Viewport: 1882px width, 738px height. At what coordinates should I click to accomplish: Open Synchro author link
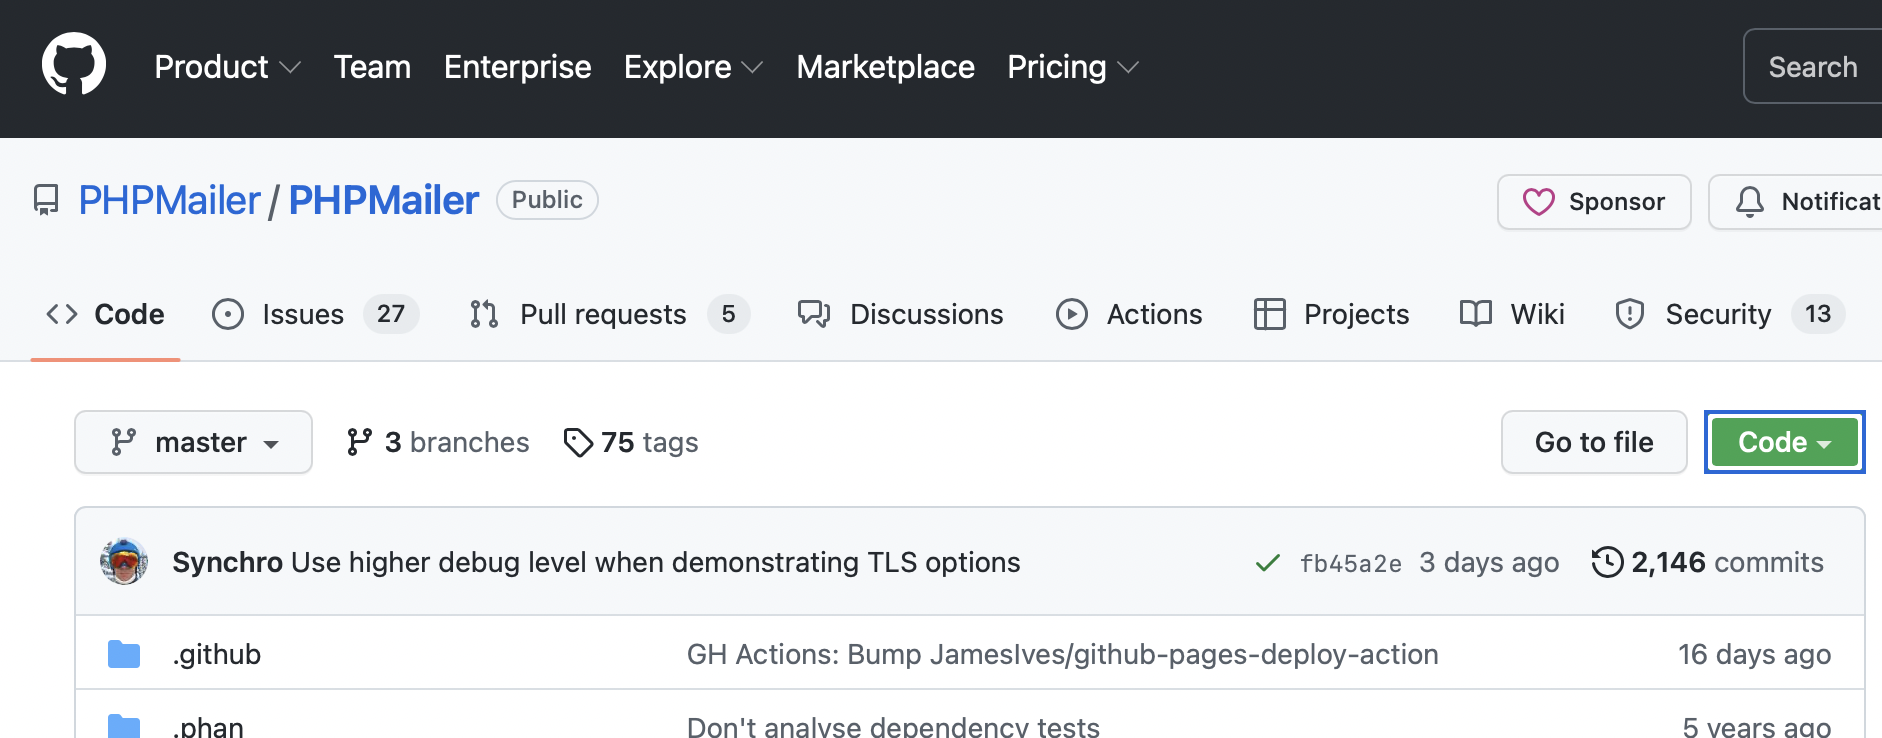[x=228, y=562]
